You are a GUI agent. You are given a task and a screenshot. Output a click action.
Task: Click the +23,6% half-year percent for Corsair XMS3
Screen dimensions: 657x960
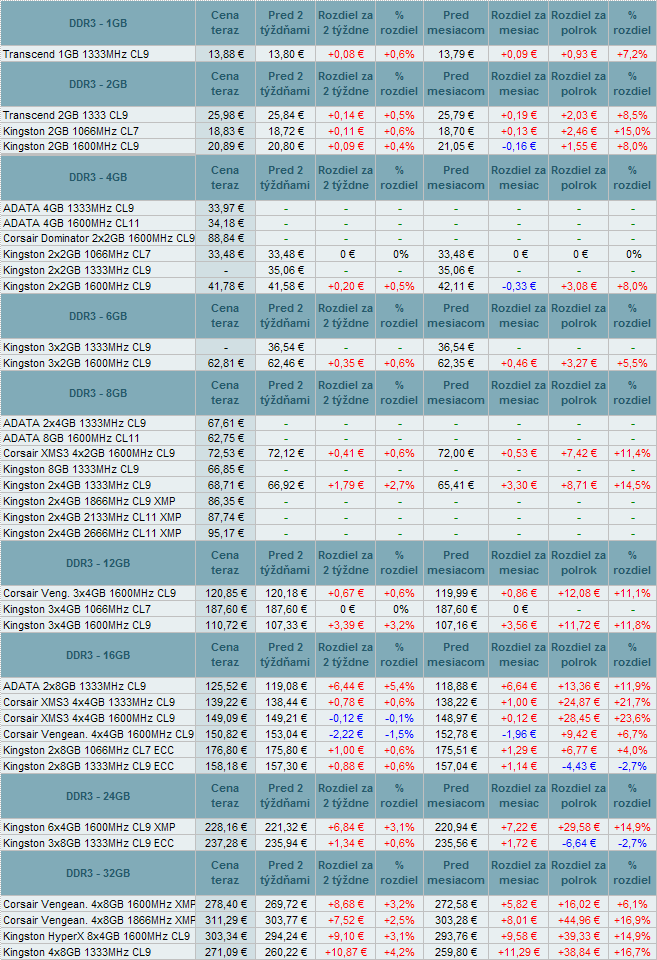633,718
